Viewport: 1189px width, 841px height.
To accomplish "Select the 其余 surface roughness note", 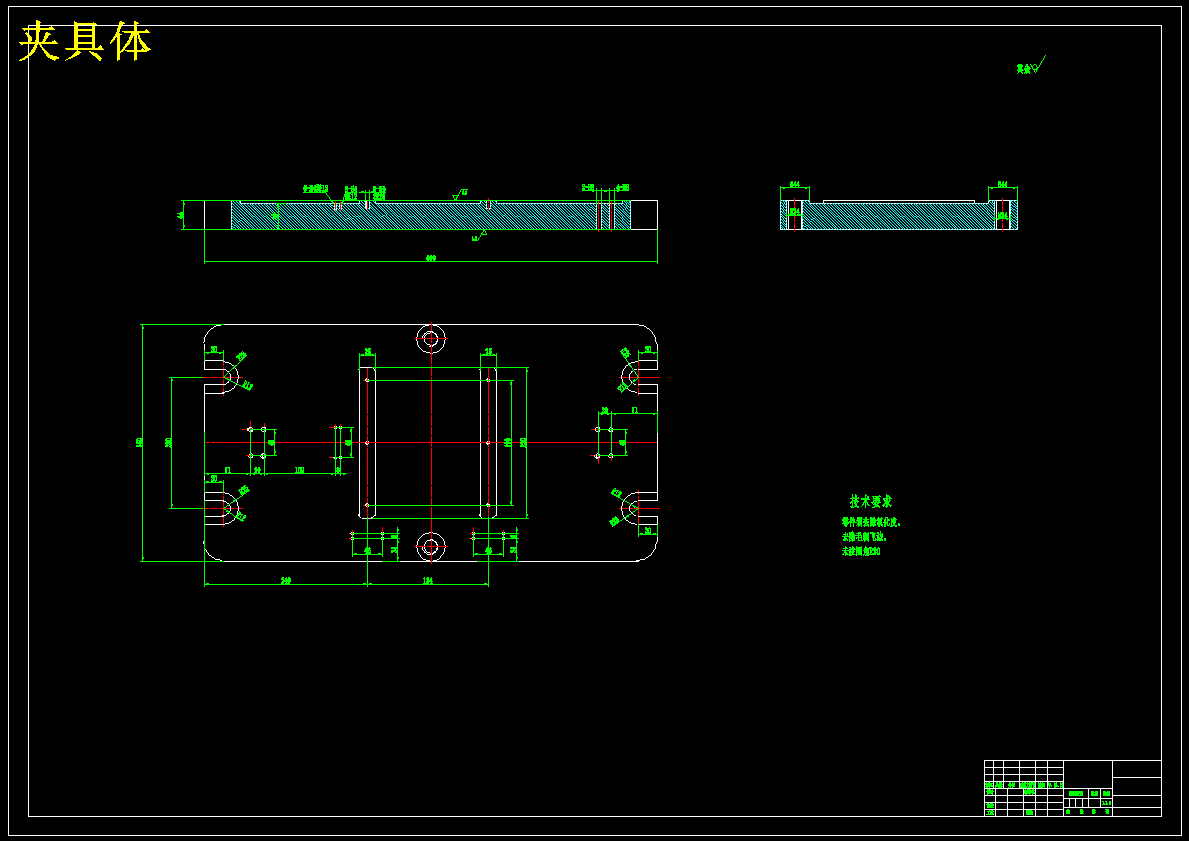I will (x=1031, y=66).
